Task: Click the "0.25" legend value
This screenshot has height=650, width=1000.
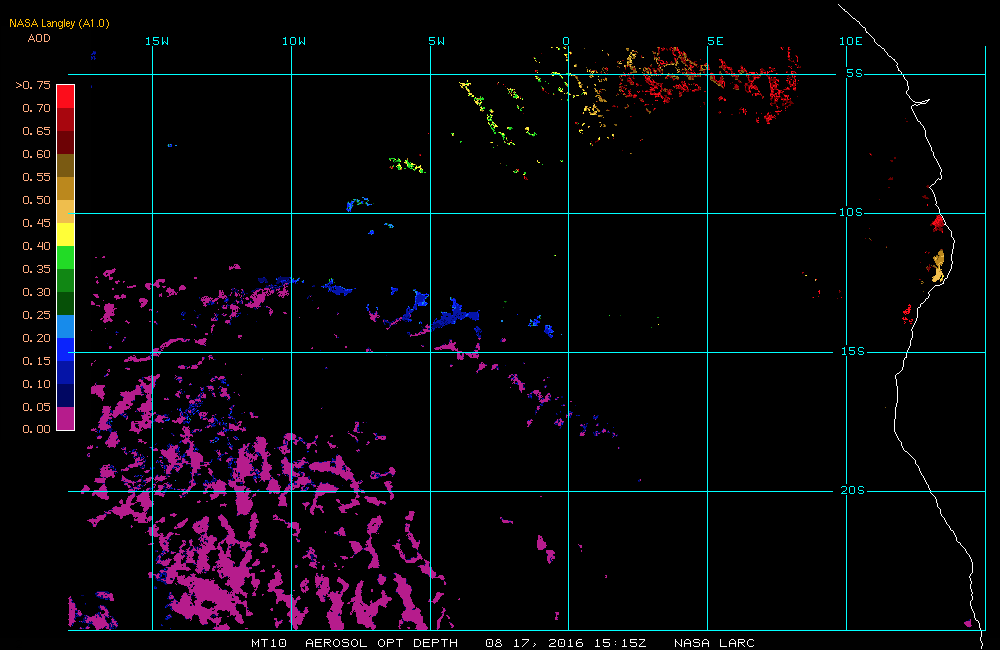Action: click(x=36, y=315)
